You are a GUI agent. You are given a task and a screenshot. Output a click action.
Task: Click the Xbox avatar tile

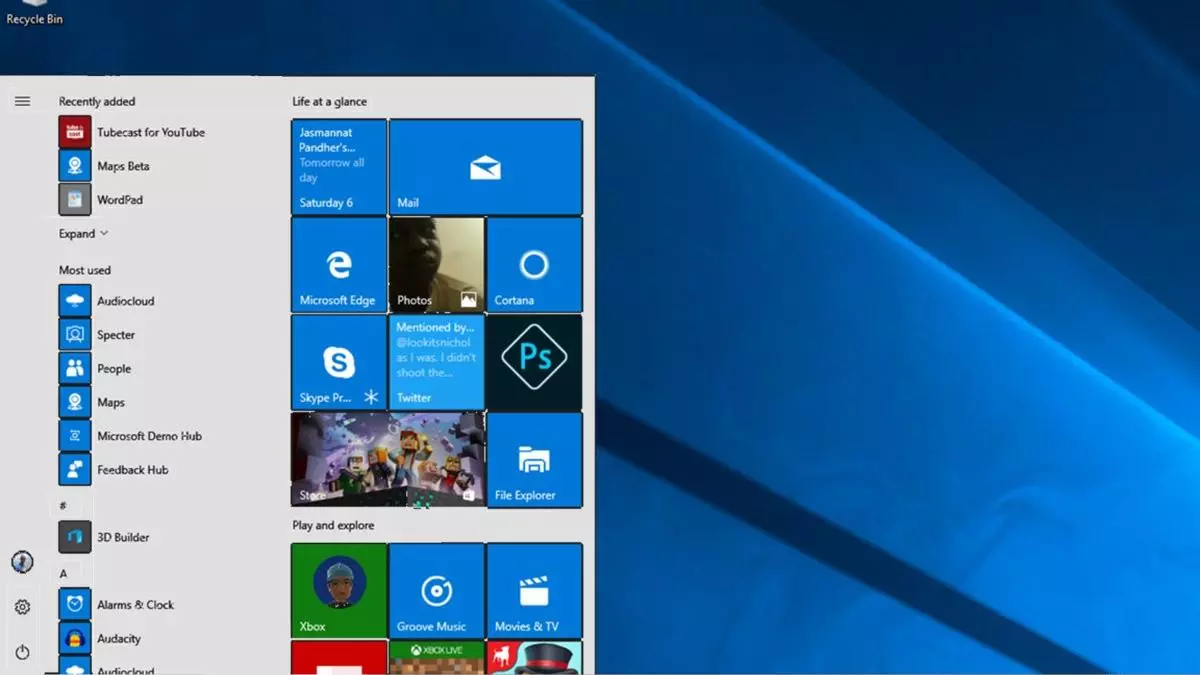338,590
